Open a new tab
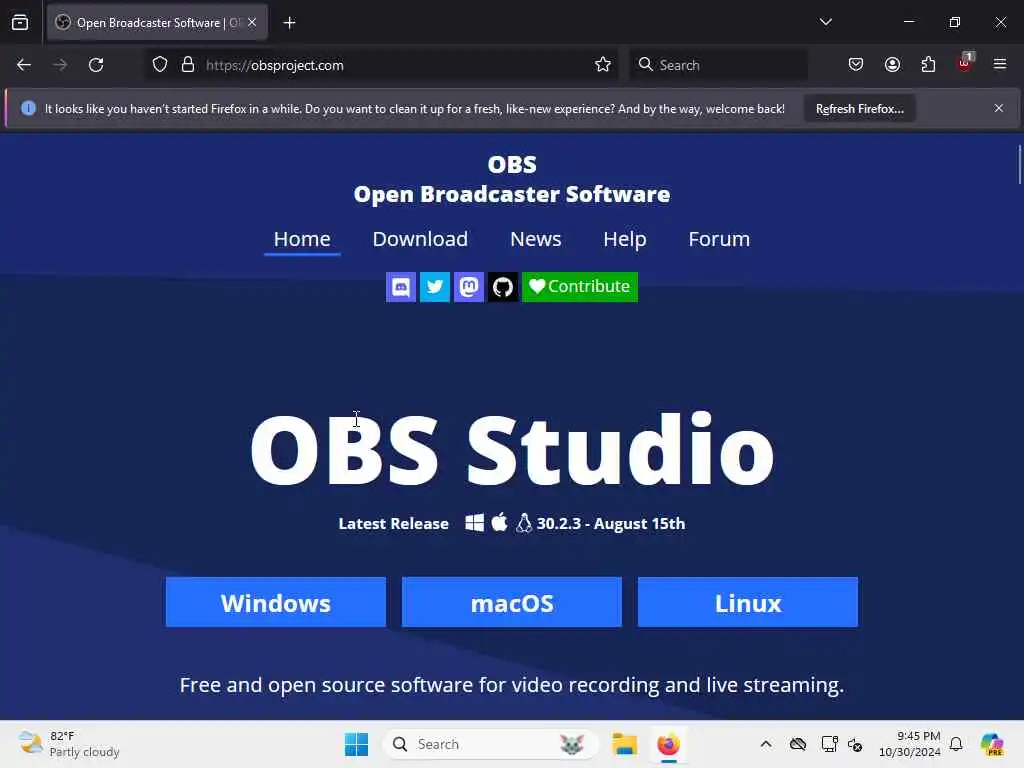The image size is (1024, 768). click(x=289, y=23)
